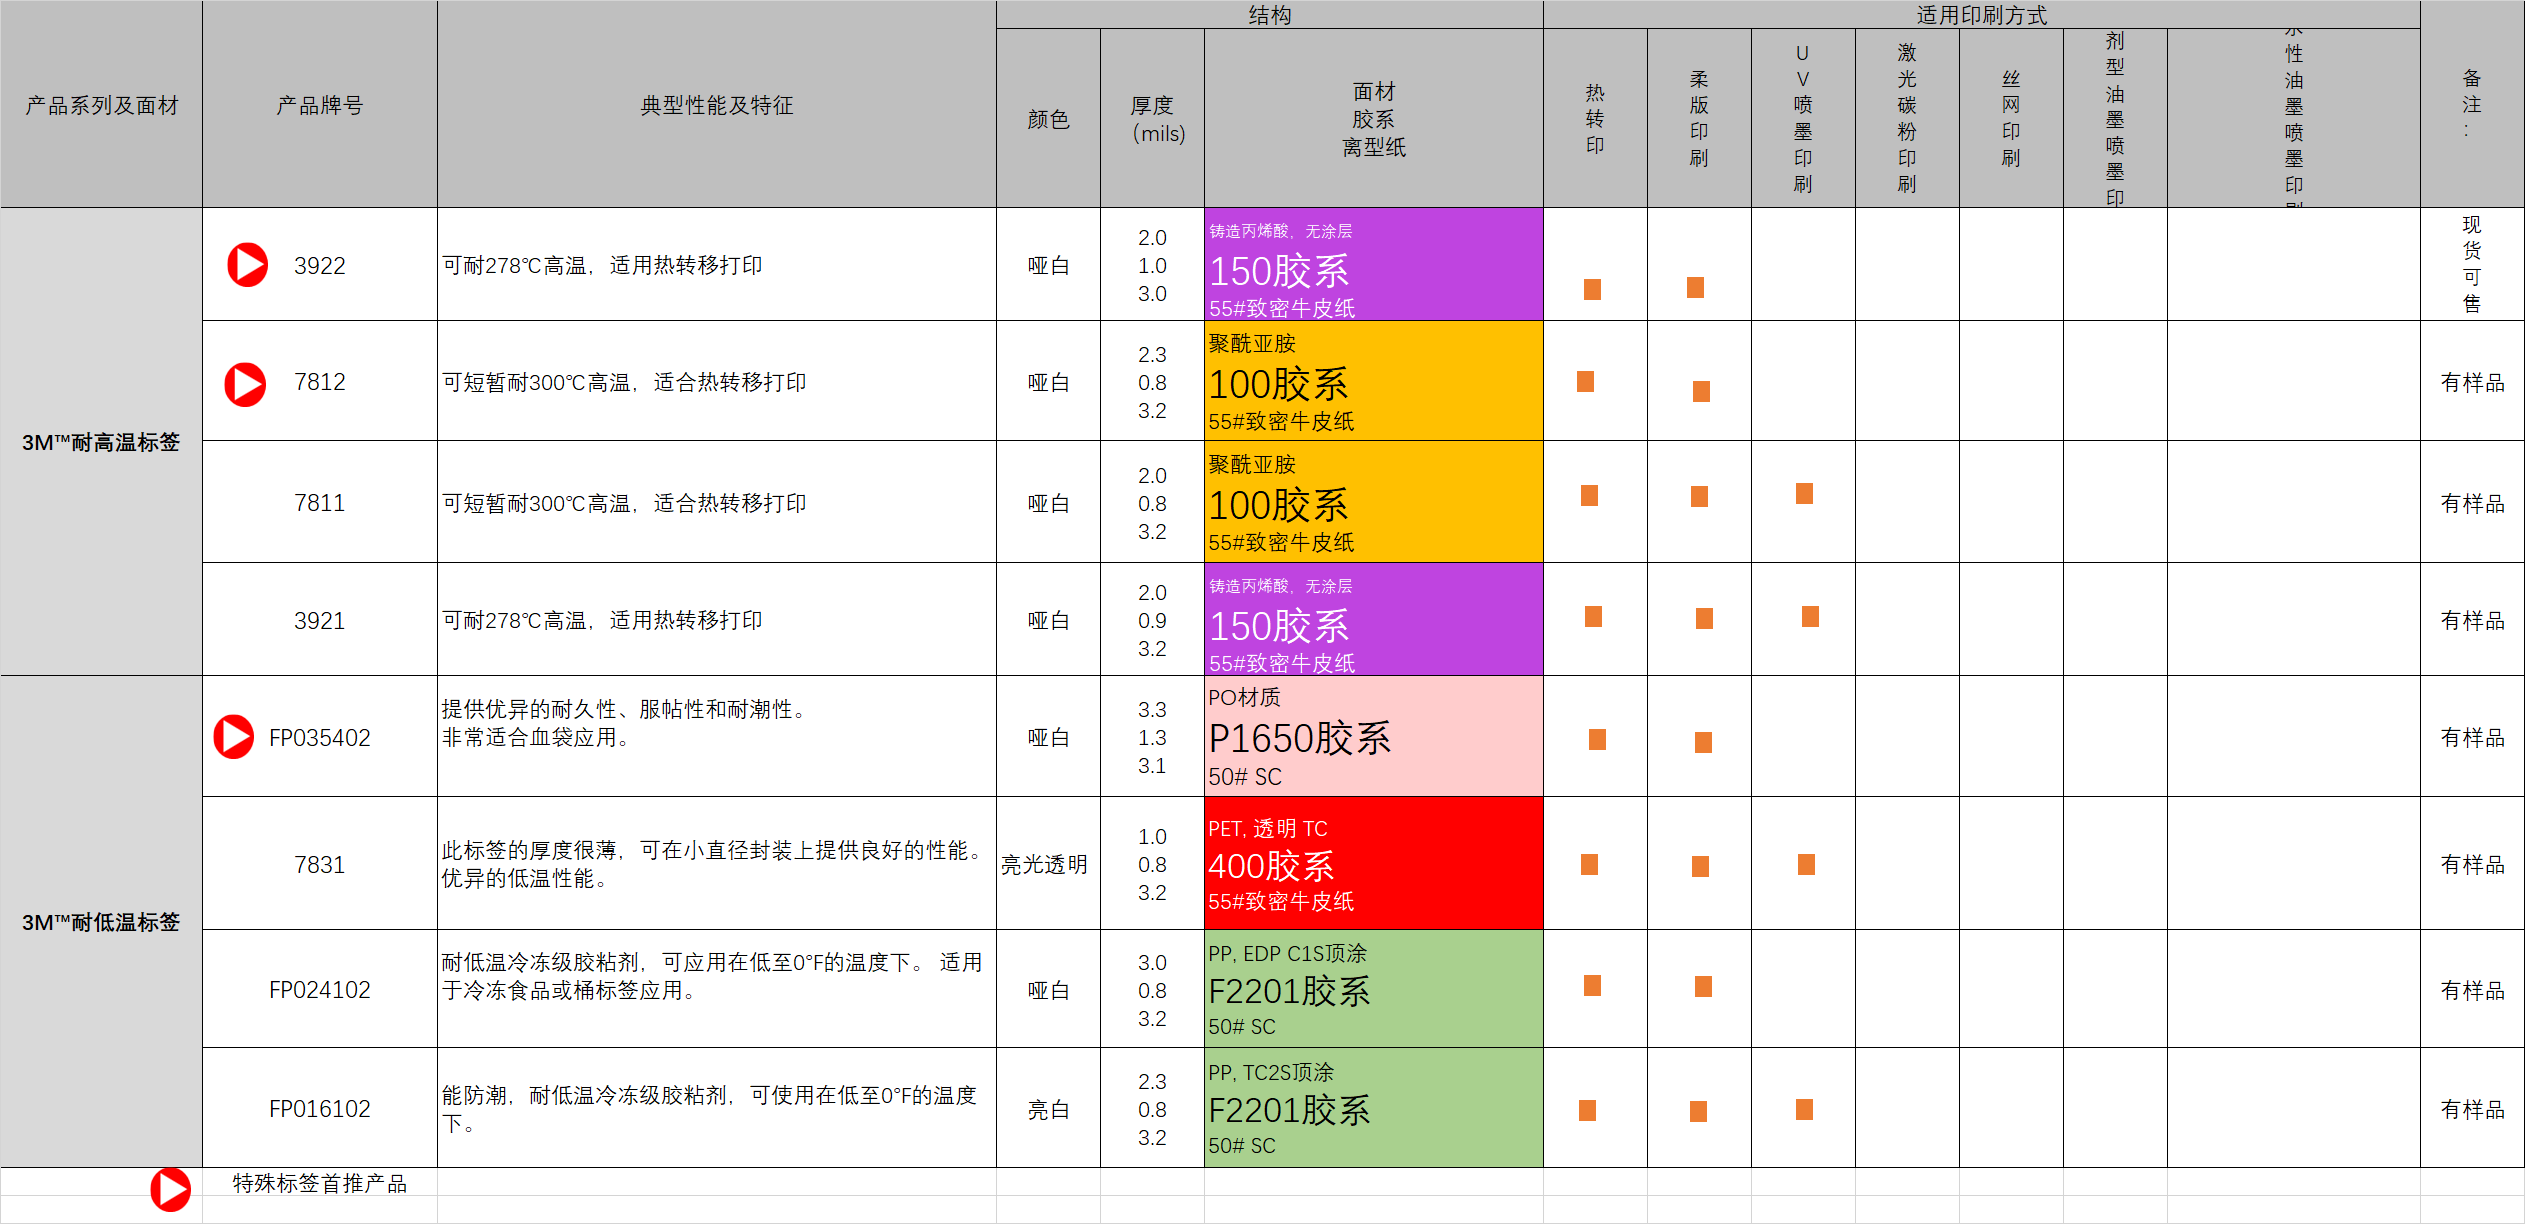Image resolution: width=2525 pixels, height=1224 pixels.
Task: Click the orange 柔版印刷 marker in row 3922
Action: tap(1695, 287)
